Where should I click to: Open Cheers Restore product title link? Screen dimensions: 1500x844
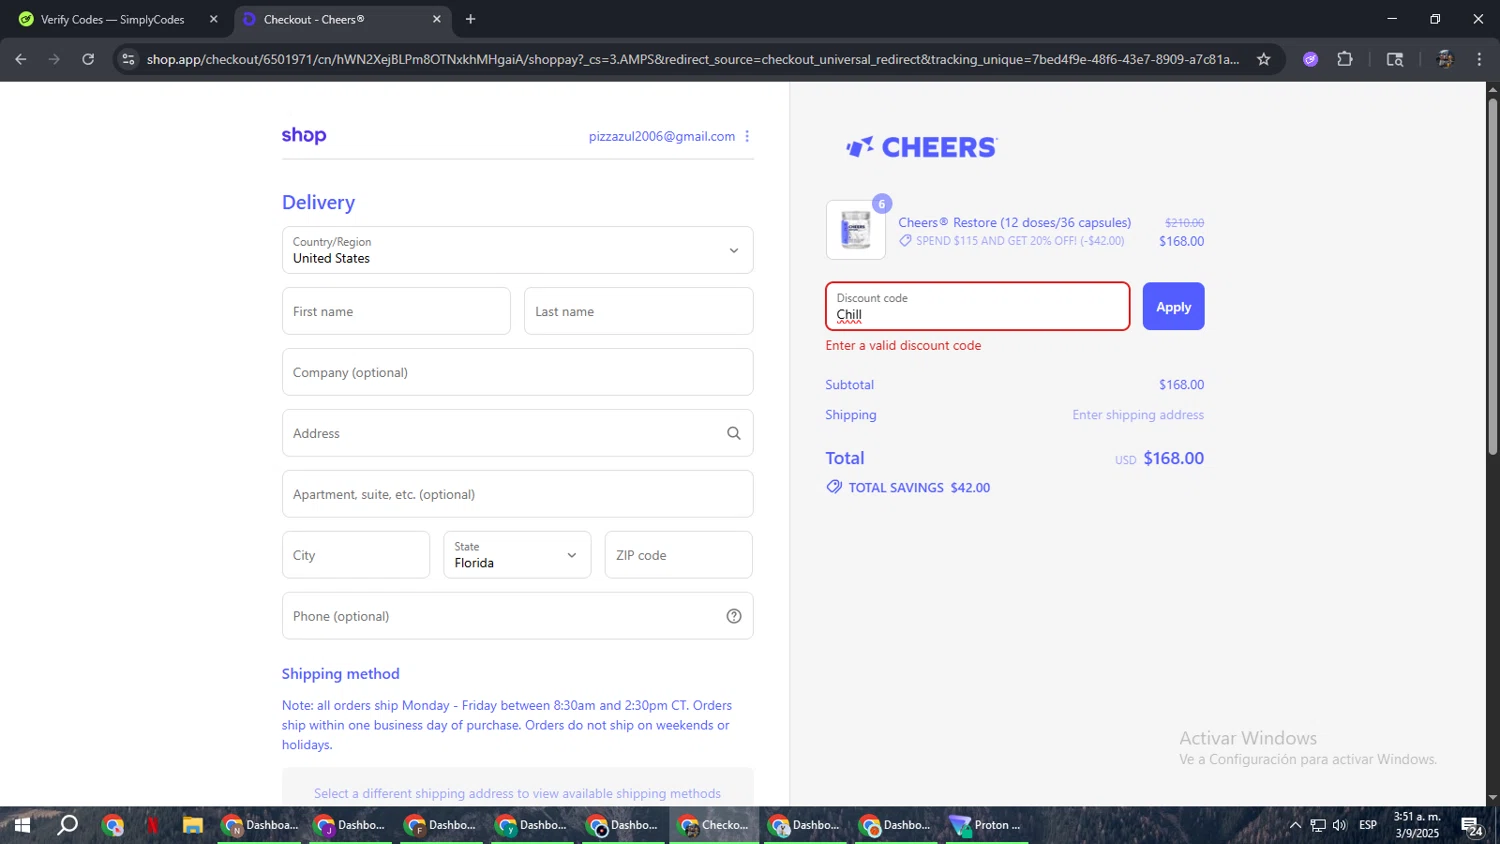pos(1015,222)
